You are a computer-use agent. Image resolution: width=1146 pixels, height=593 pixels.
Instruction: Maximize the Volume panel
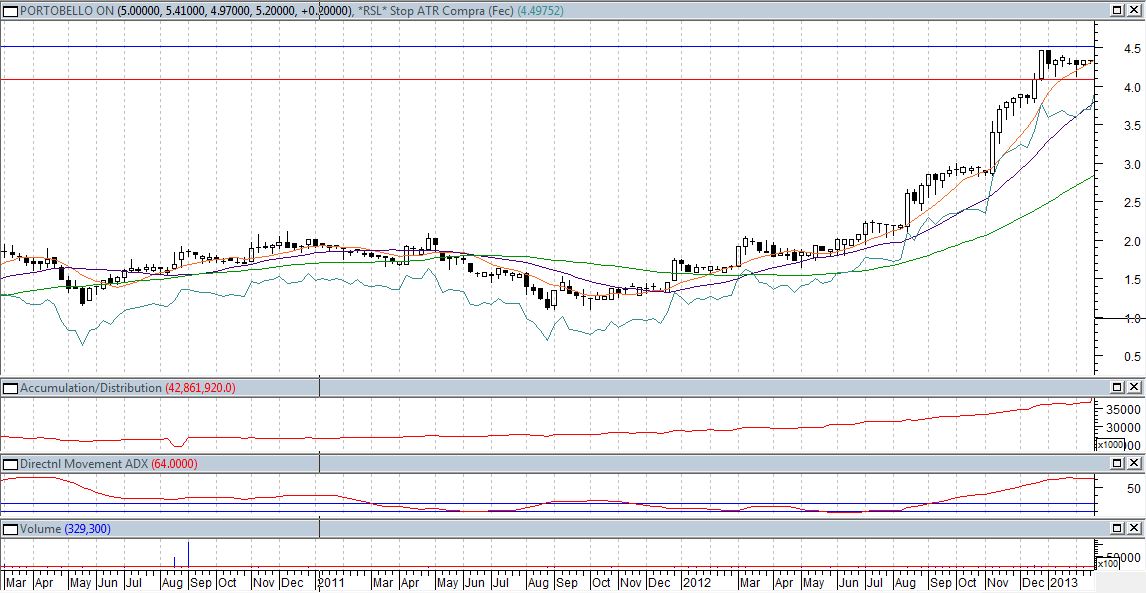pos(1117,527)
